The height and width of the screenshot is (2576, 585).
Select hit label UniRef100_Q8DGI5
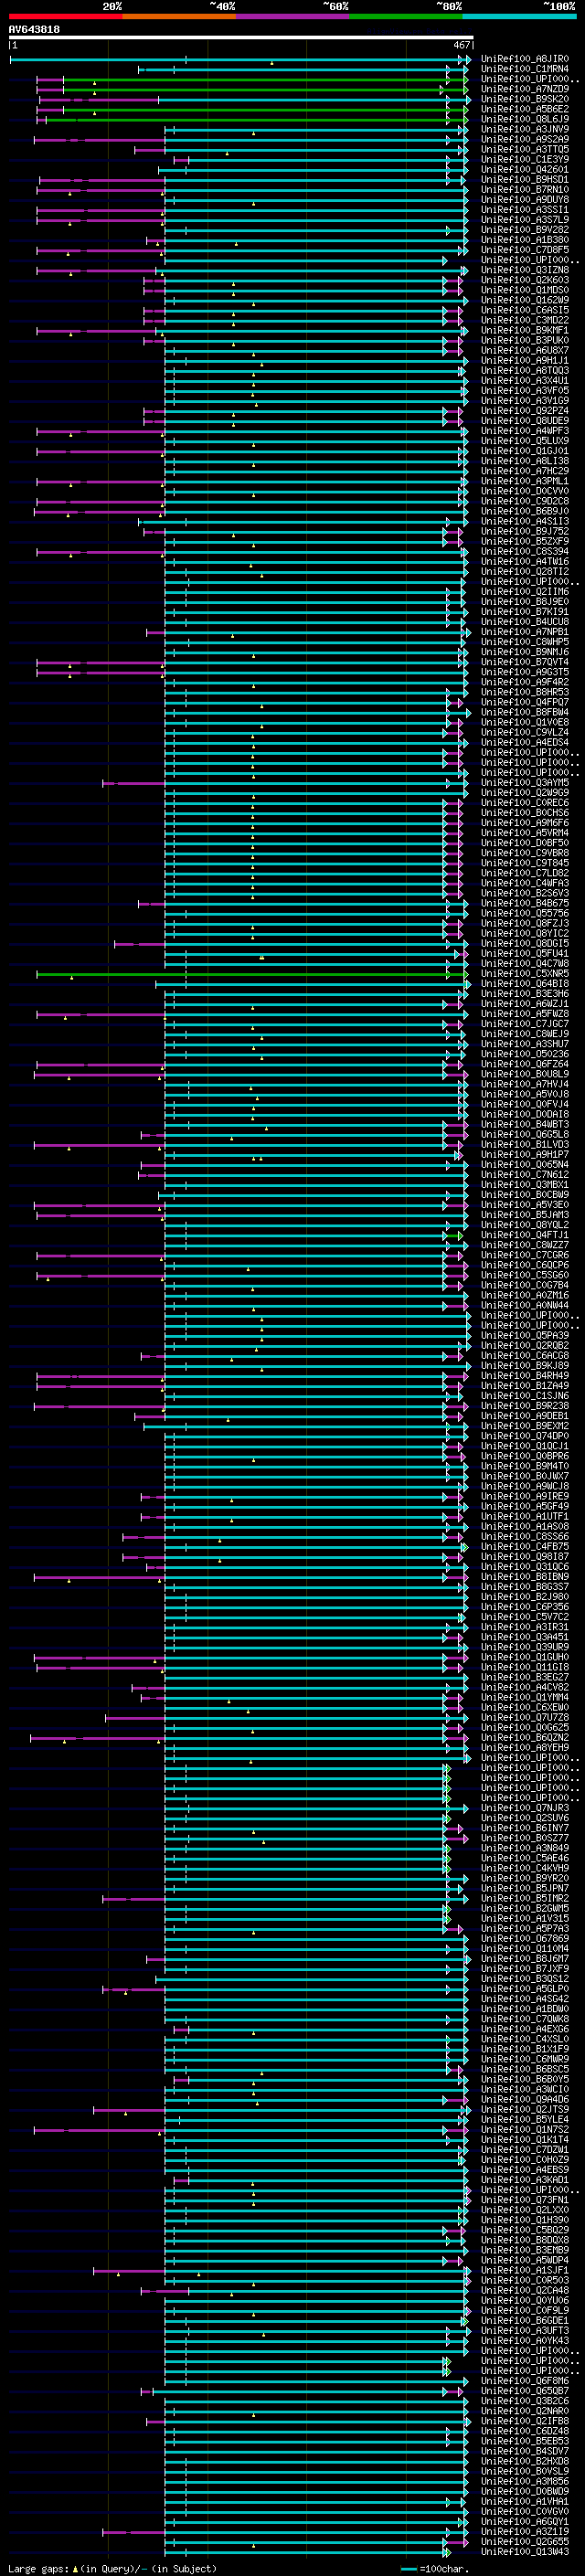pyautogui.click(x=525, y=944)
